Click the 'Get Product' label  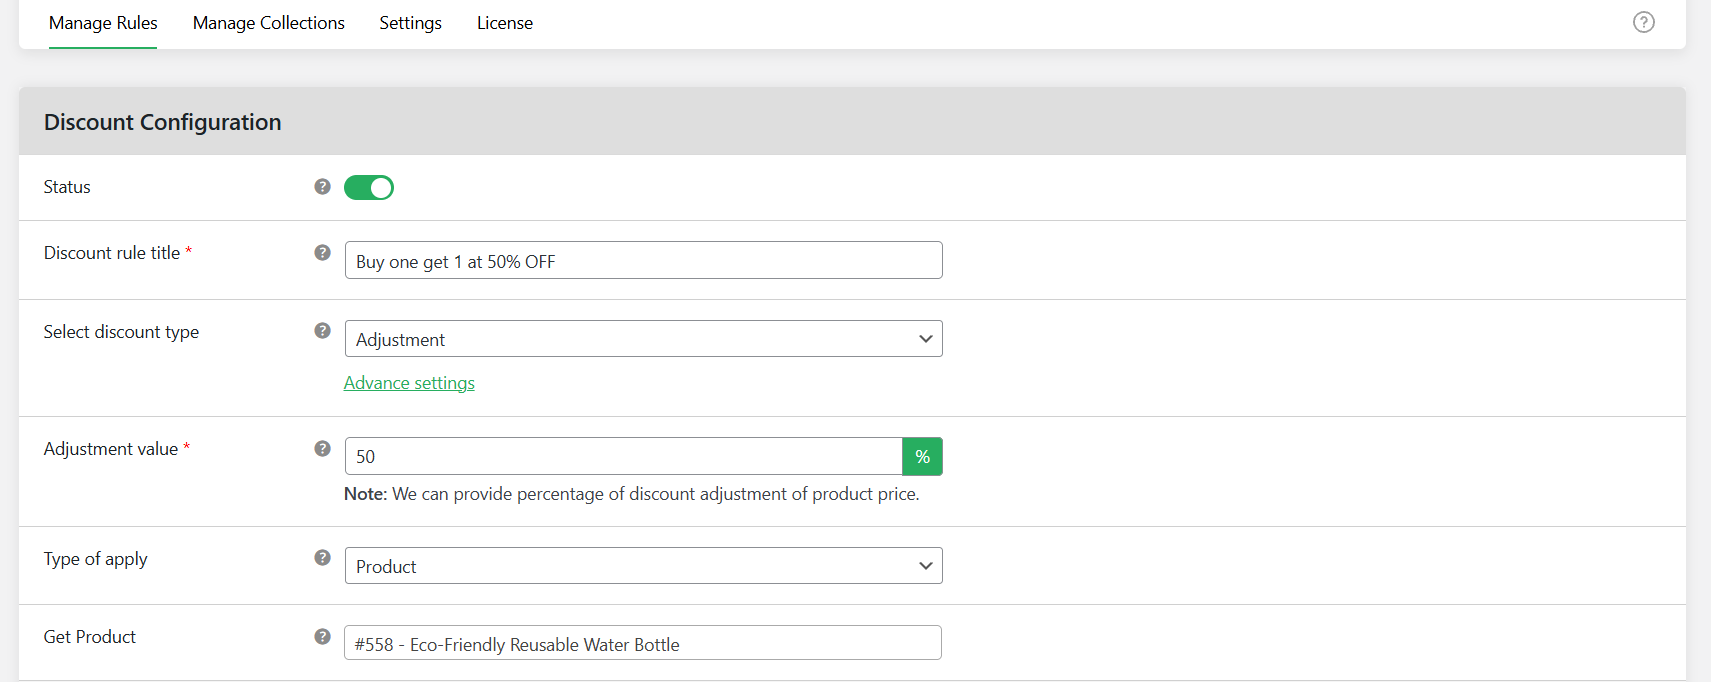tap(90, 637)
